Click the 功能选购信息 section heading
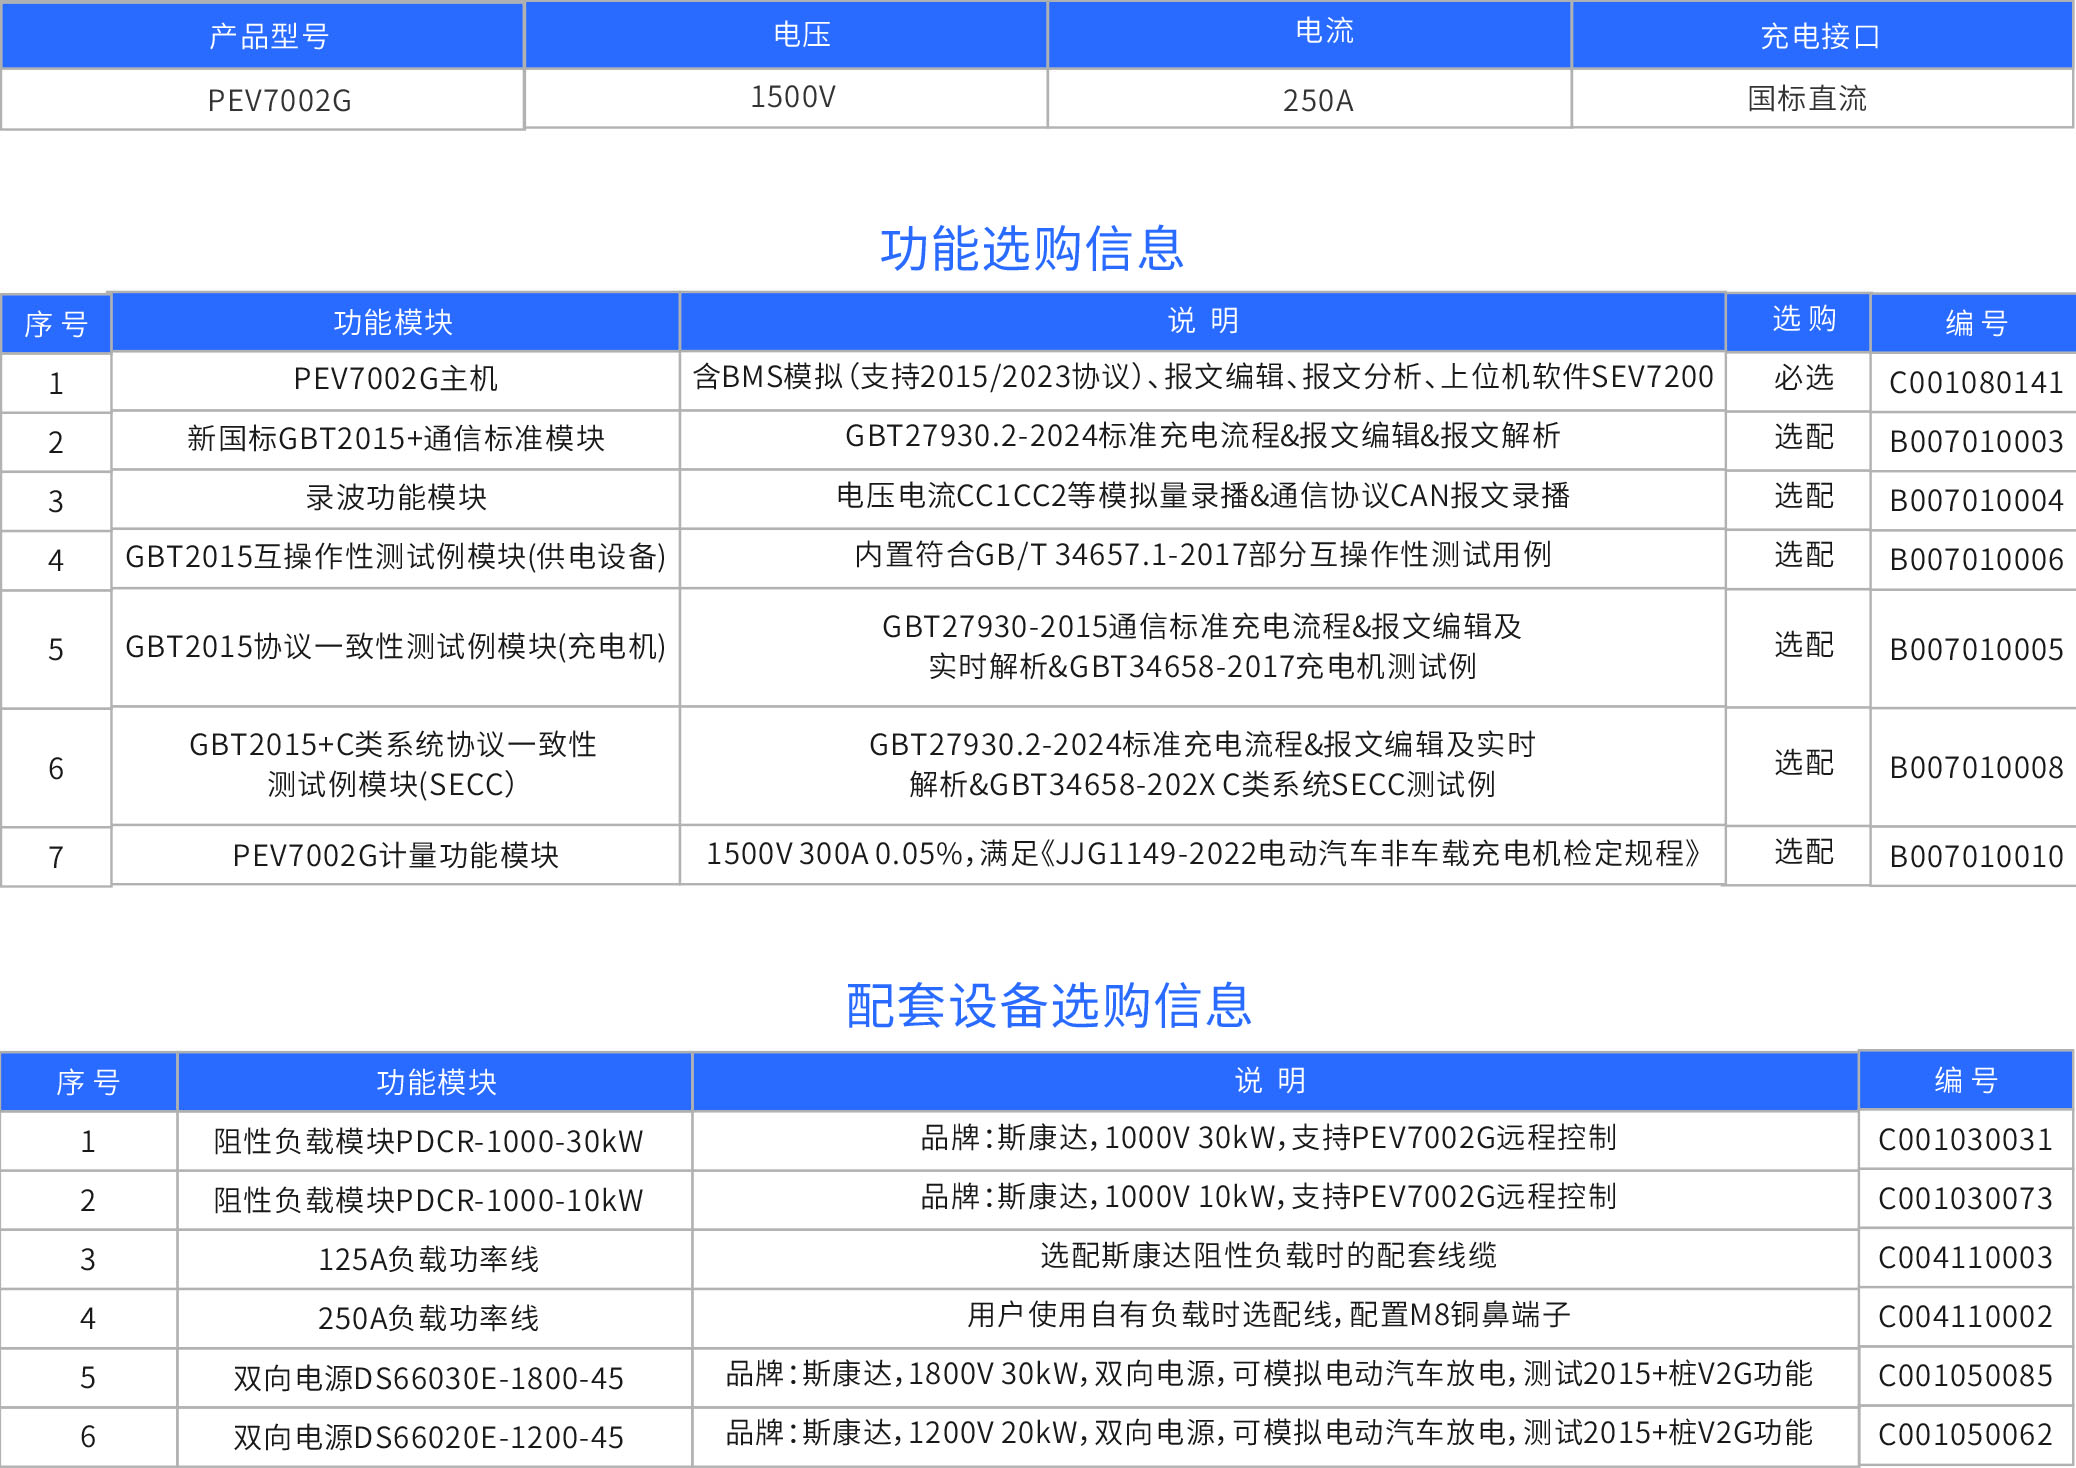This screenshot has width=2076, height=1468. 1032,248
